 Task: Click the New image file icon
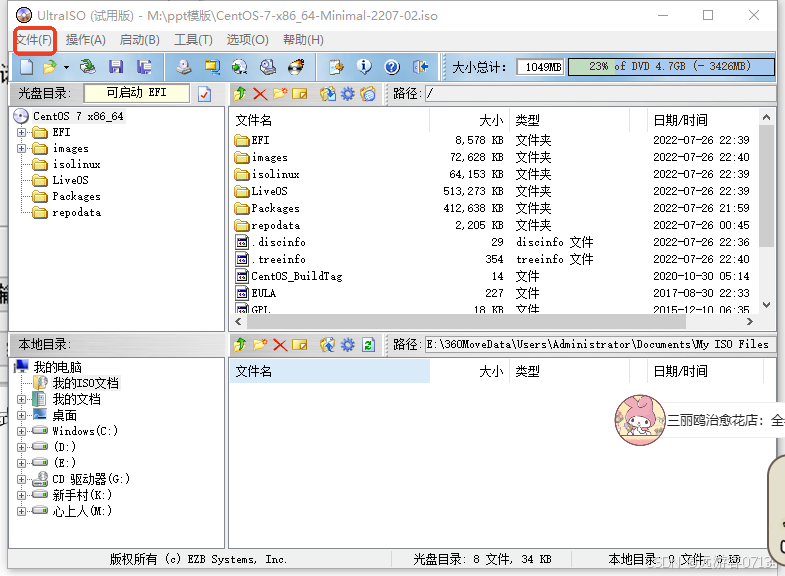click(x=27, y=67)
